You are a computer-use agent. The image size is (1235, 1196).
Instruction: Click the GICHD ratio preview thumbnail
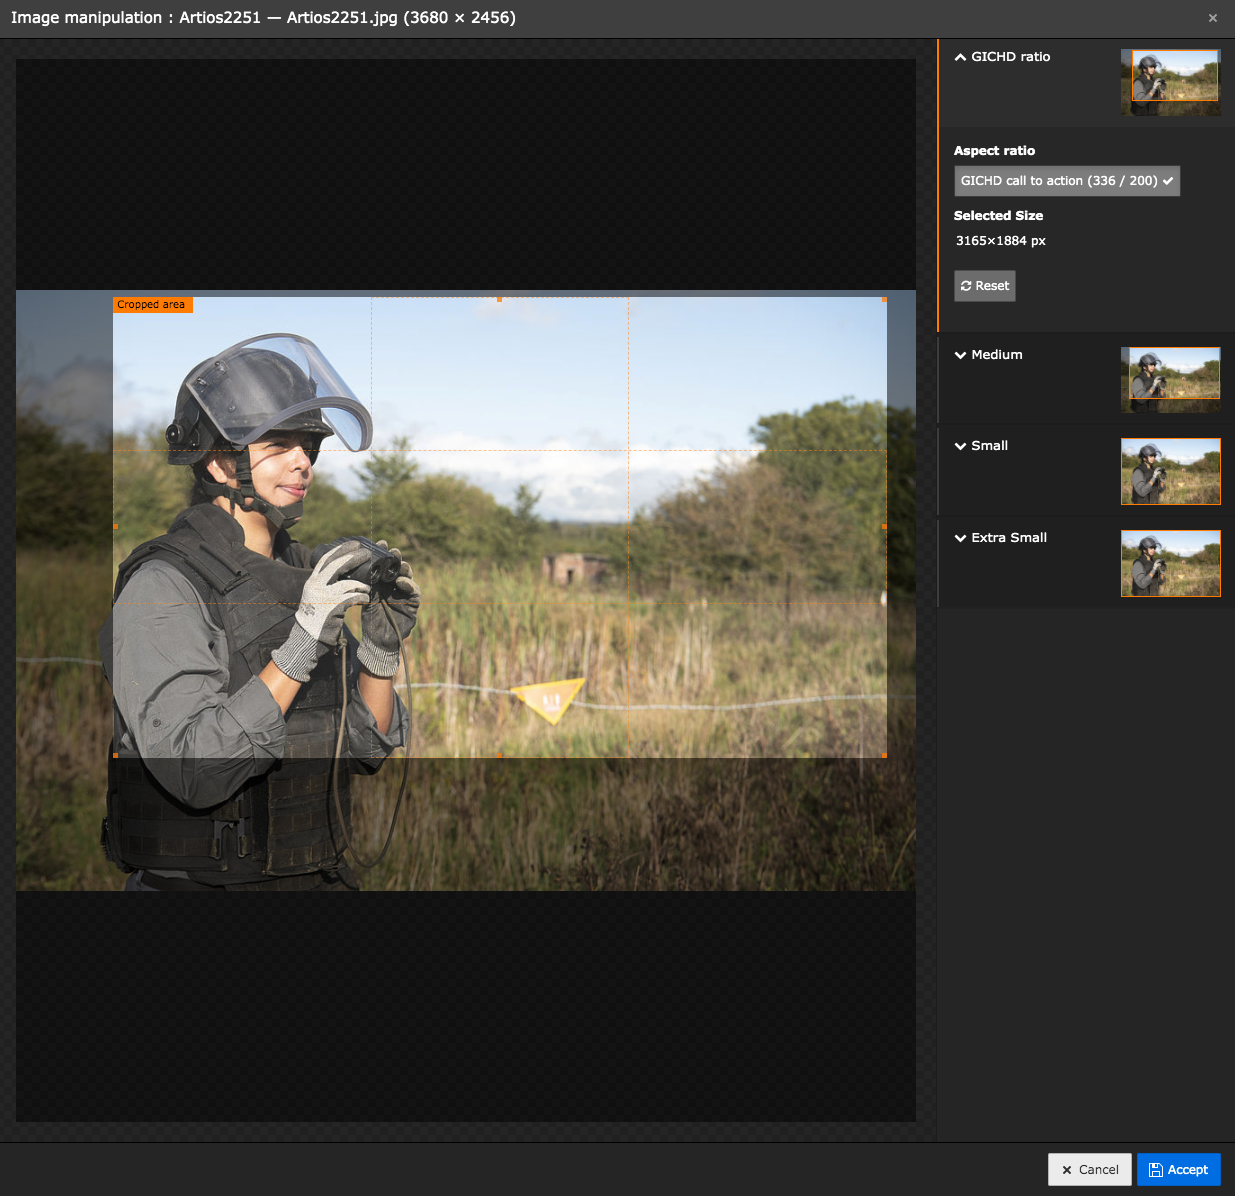[1170, 82]
